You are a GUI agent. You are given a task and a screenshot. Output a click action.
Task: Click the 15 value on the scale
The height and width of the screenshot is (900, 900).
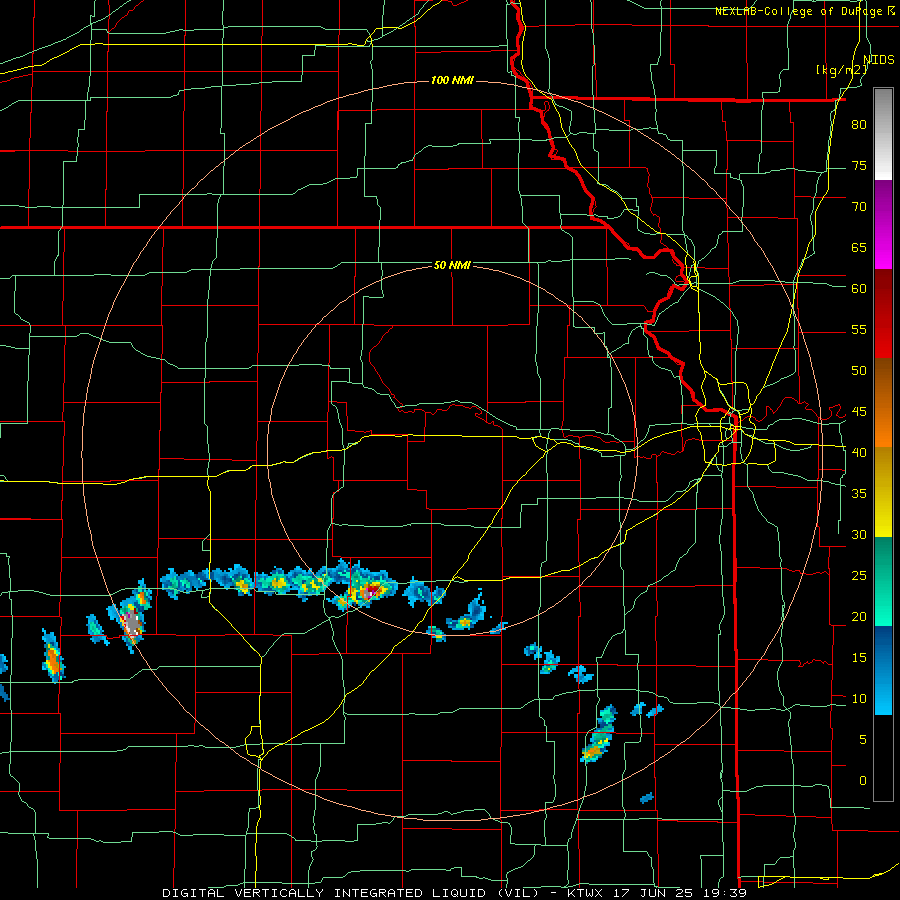coord(859,657)
